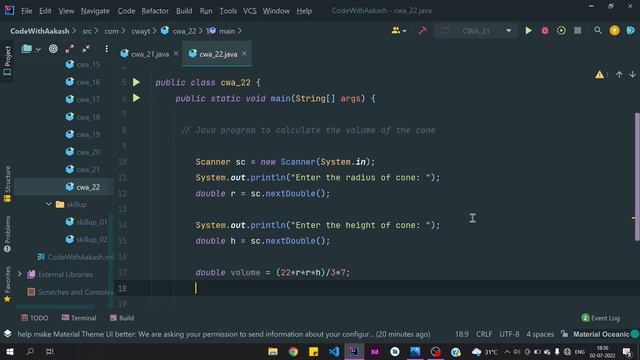This screenshot has width=640, height=360.
Task: Click the warning triangle inspection indicator
Action: (x=599, y=75)
